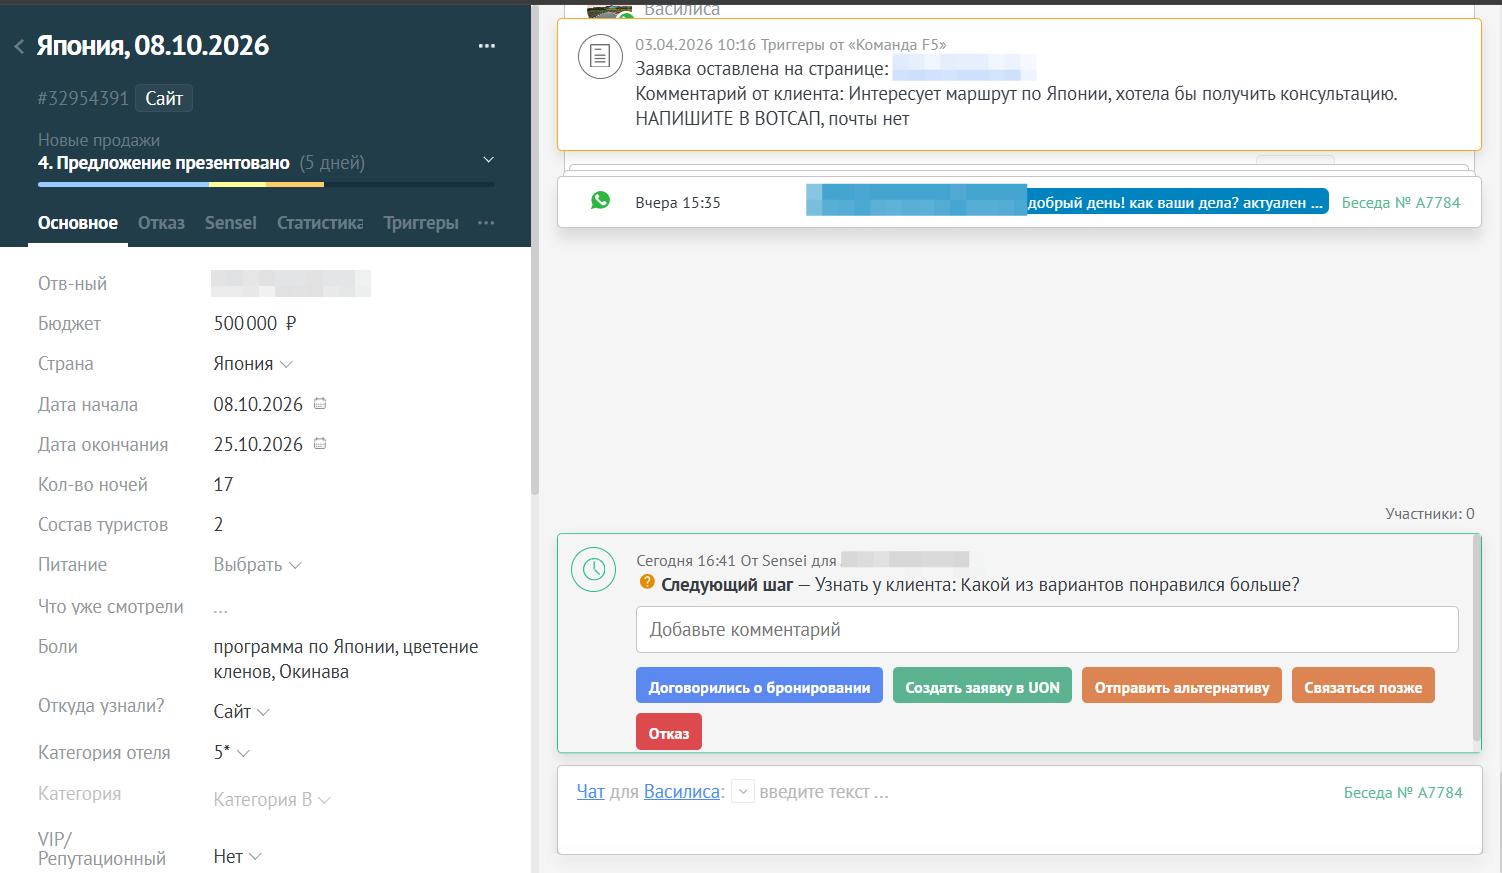
Task: Click the start date 08.10.2026 value
Action: [x=258, y=404]
